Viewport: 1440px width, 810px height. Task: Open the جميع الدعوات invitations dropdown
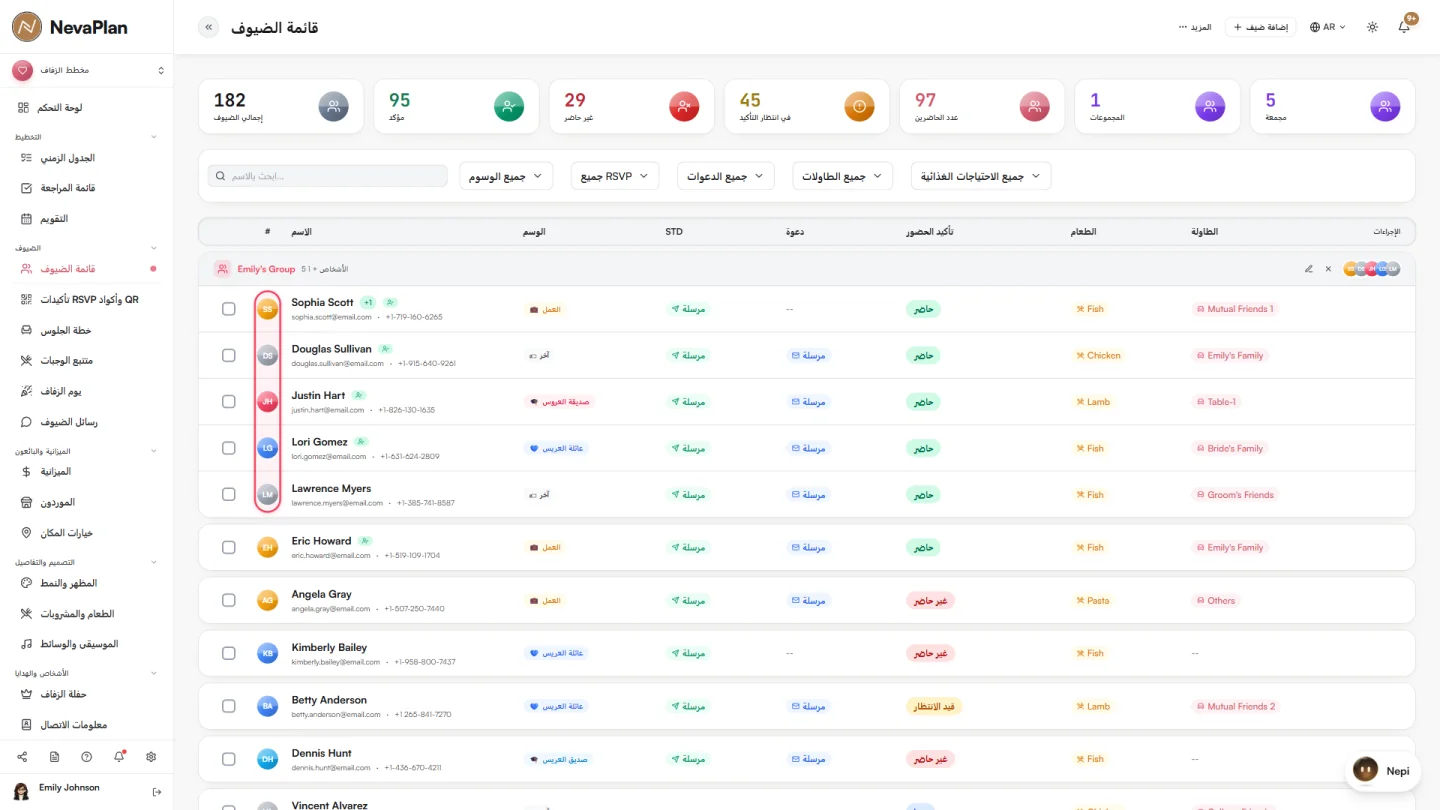(x=725, y=176)
